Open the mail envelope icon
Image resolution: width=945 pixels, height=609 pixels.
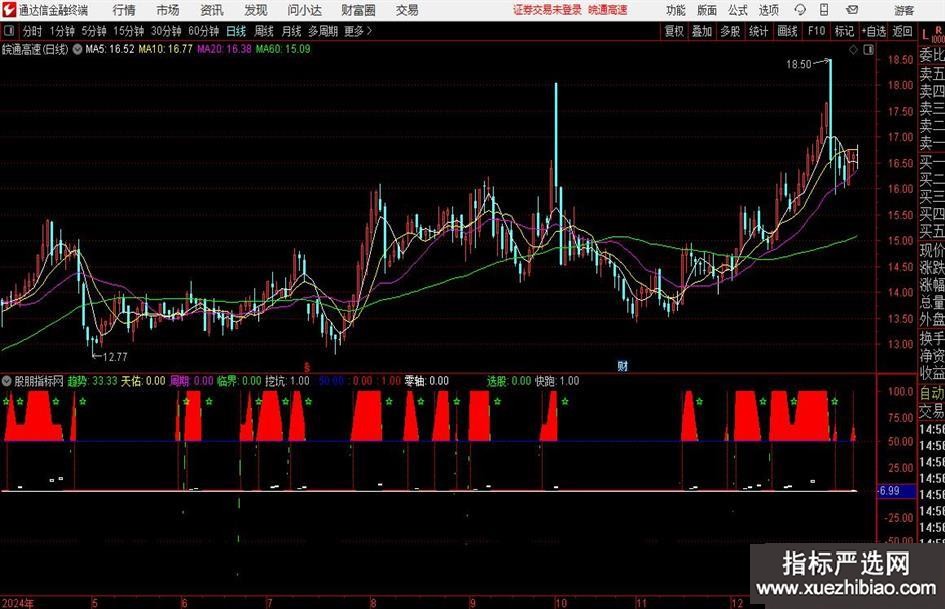(852, 10)
